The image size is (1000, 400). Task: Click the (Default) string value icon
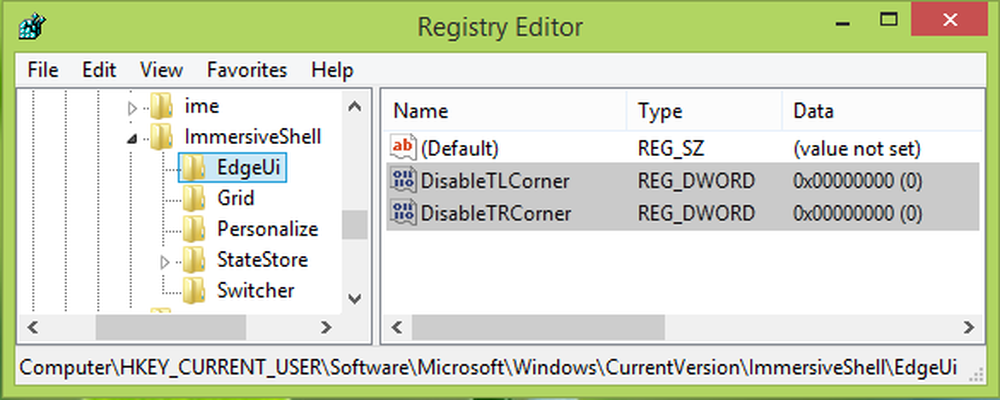coord(403,148)
